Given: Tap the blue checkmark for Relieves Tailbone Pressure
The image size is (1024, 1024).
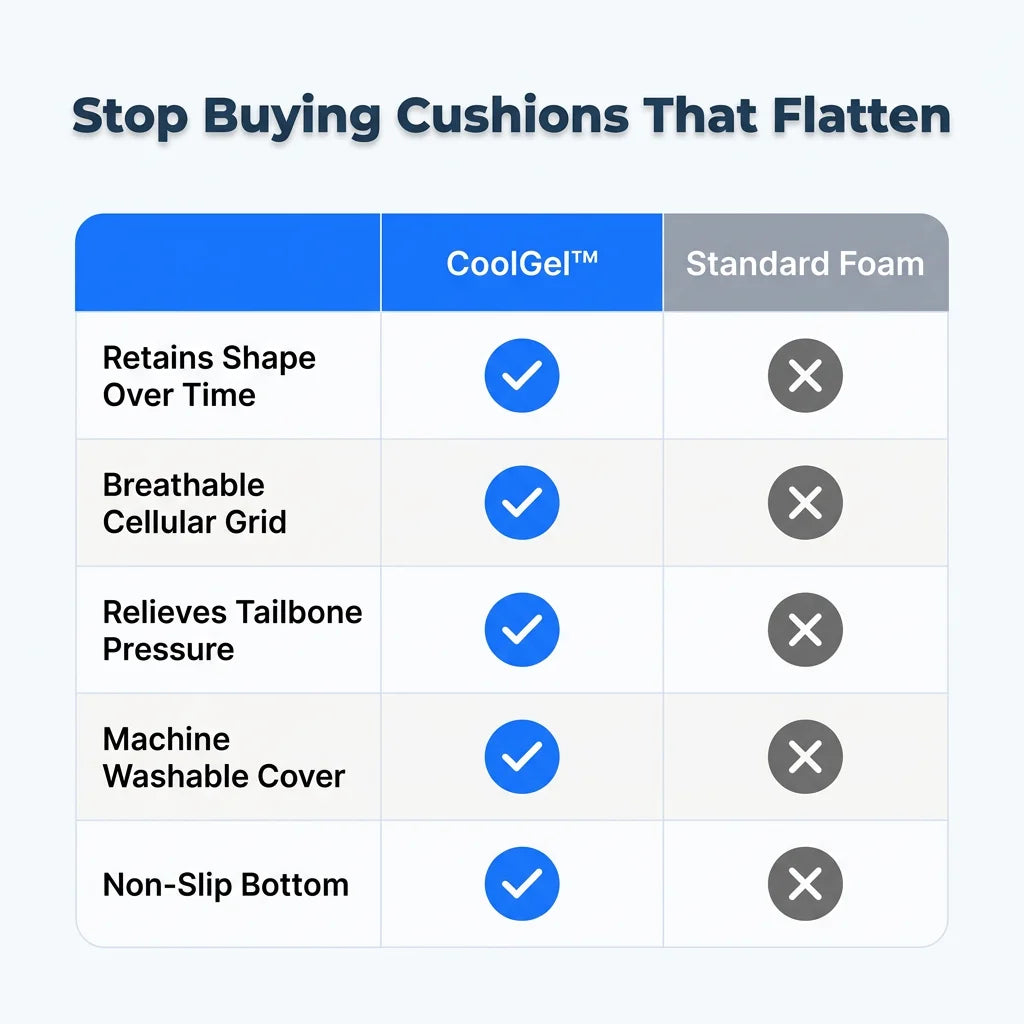Looking at the screenshot, I should click(522, 630).
